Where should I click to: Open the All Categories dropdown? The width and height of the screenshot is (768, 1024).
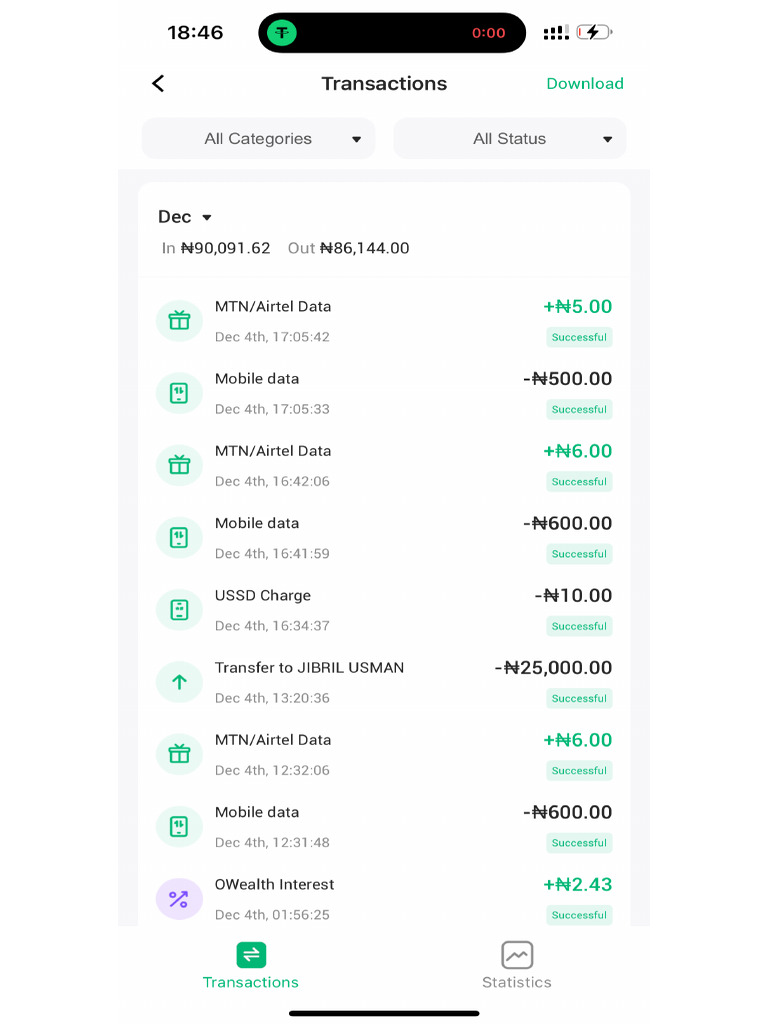pyautogui.click(x=258, y=139)
